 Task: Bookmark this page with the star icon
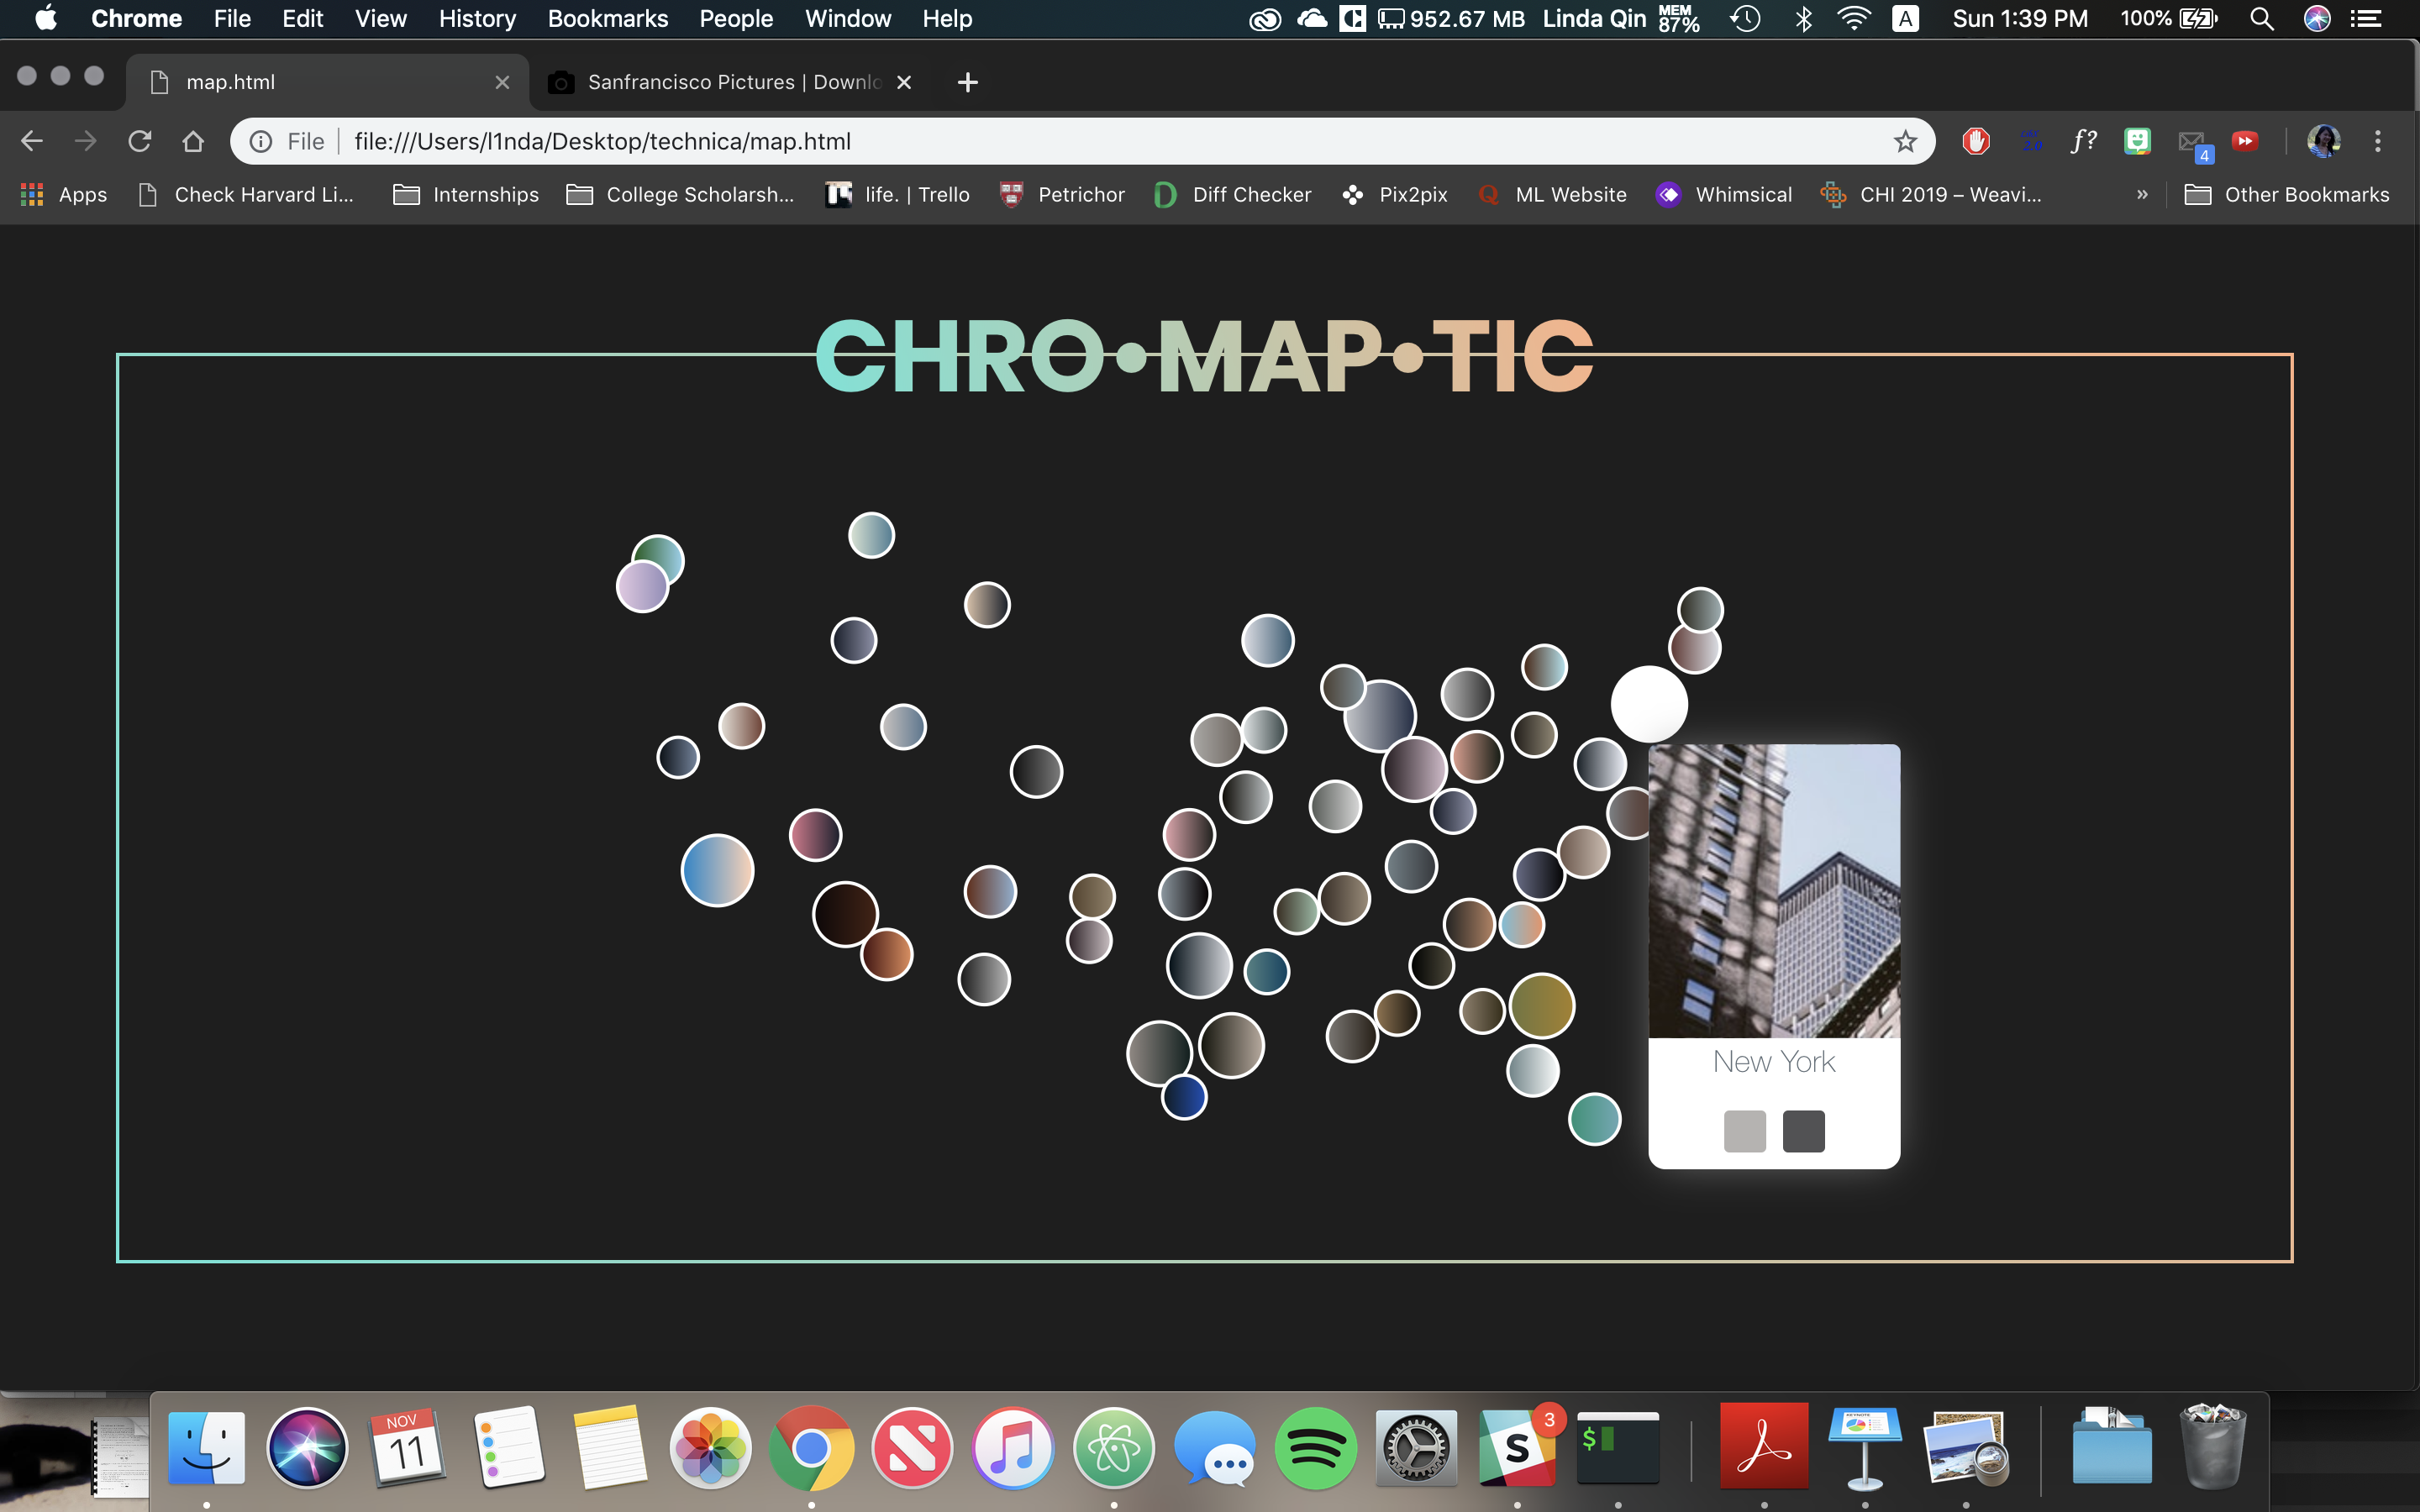1905,141
